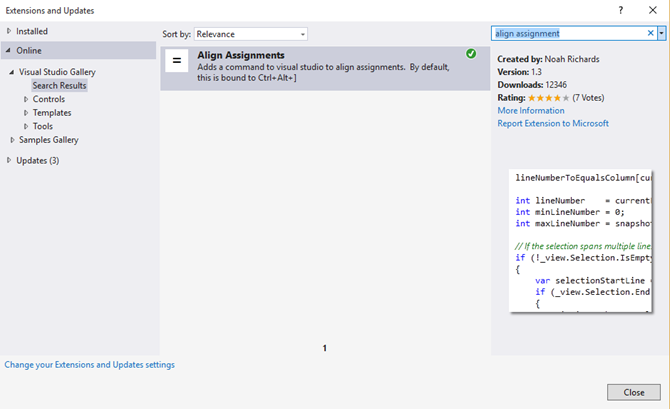The width and height of the screenshot is (670, 409).
Task: Click the star rating icons
Action: tap(545, 97)
